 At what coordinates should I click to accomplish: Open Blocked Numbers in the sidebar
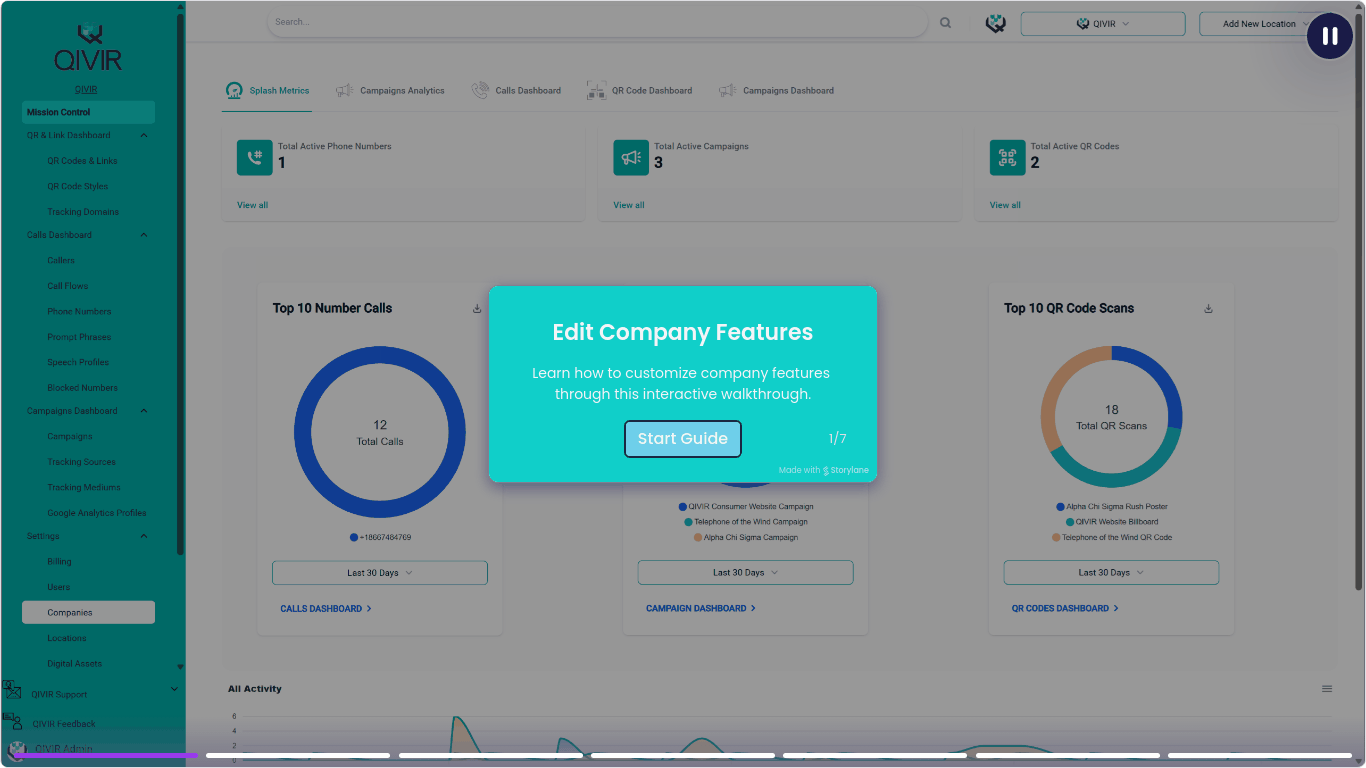tap(82, 388)
